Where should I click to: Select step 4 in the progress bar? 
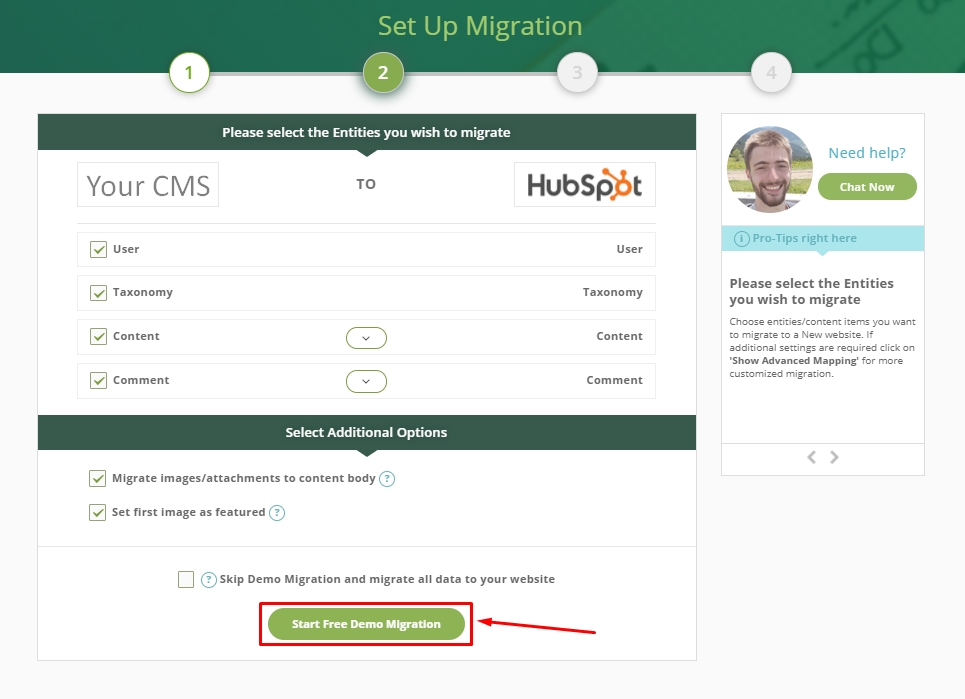coord(771,73)
